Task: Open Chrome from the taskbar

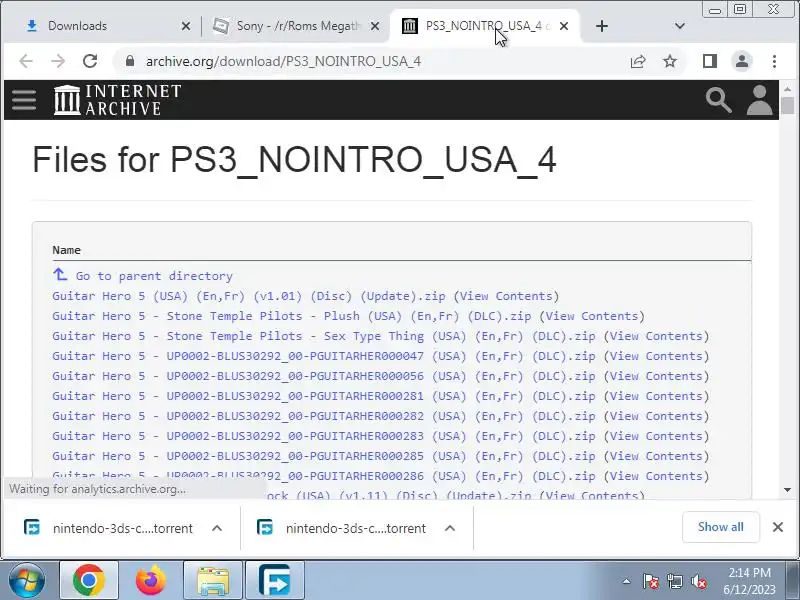Action: click(89, 580)
